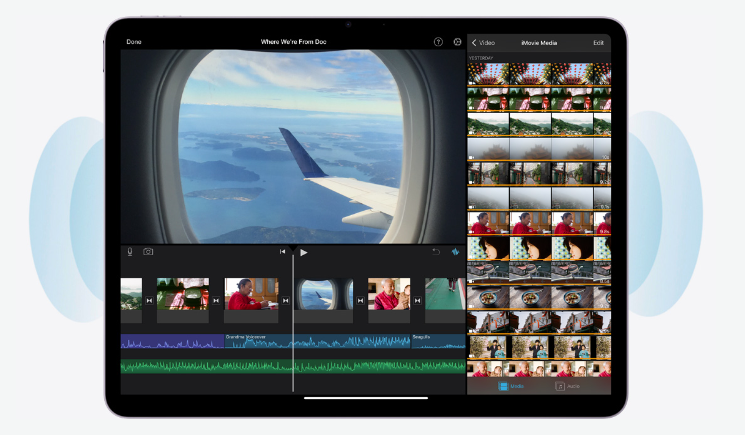Play the movie preview
745x435 pixels.
coord(304,252)
